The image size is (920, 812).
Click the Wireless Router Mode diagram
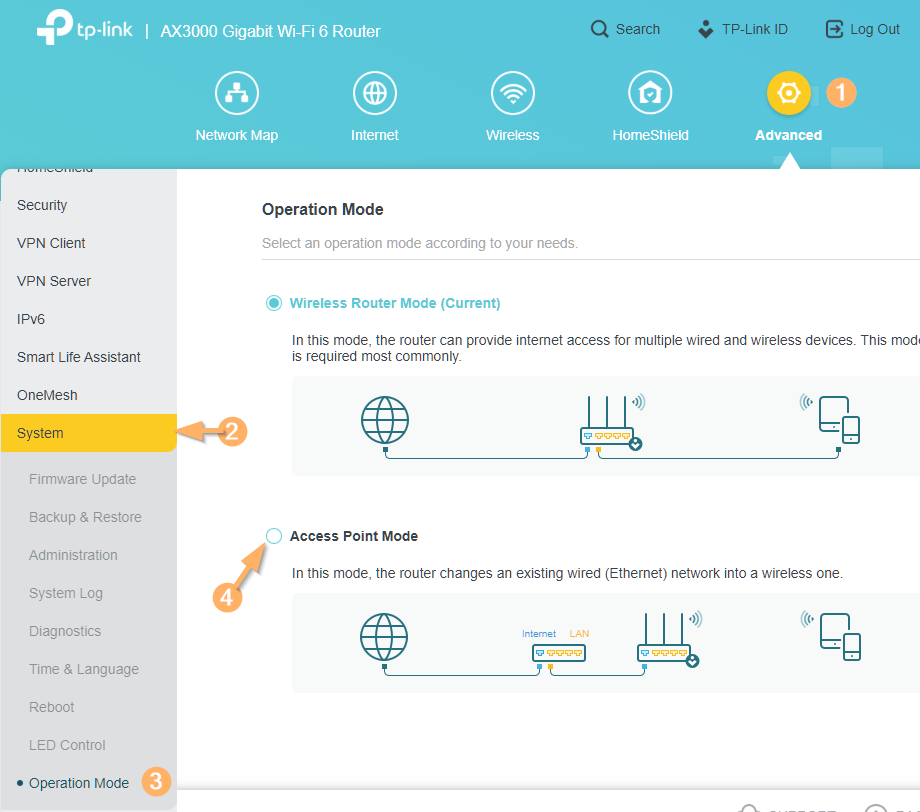(606, 426)
